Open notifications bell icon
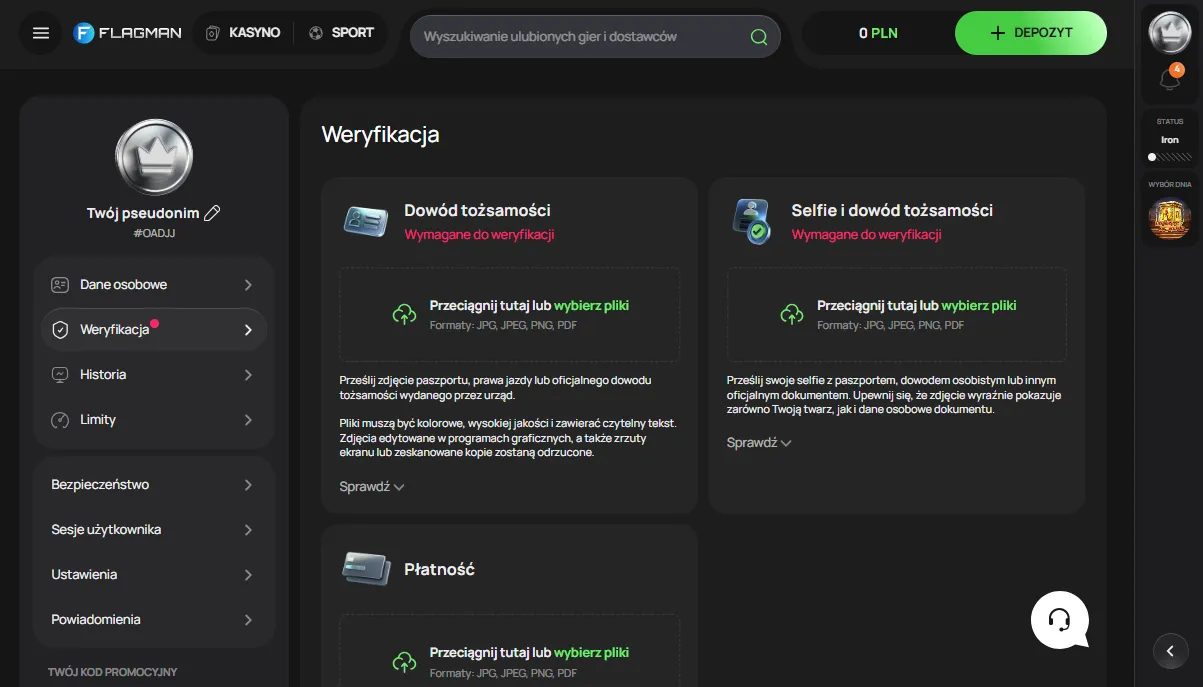Screen dimensions: 1203x687 pos(1169,78)
